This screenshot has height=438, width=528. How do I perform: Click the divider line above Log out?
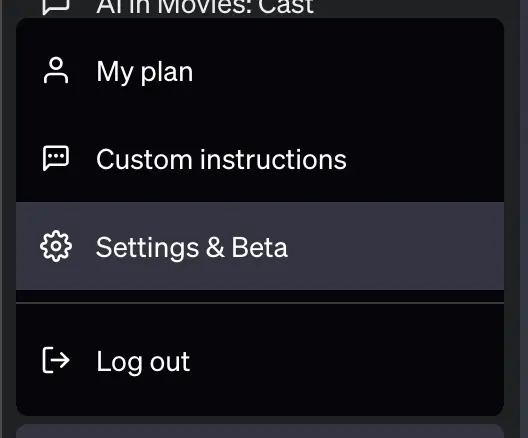tap(260, 303)
